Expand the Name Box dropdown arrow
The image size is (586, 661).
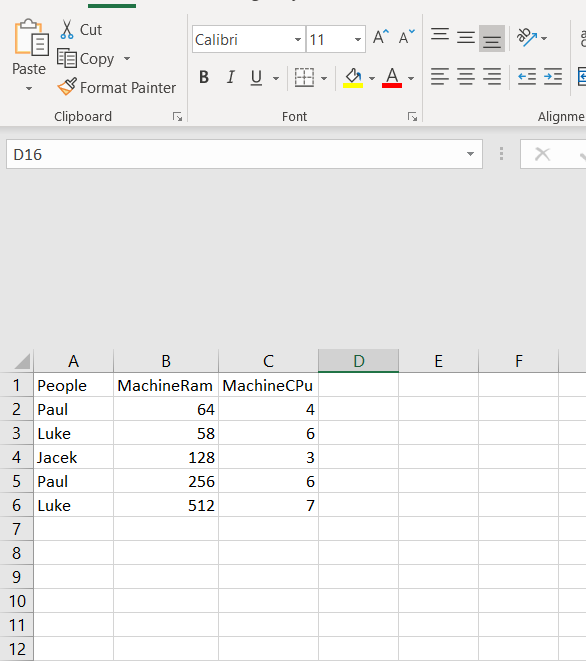click(470, 154)
